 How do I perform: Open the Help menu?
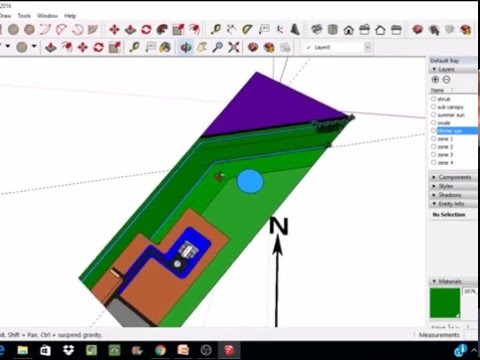70,16
